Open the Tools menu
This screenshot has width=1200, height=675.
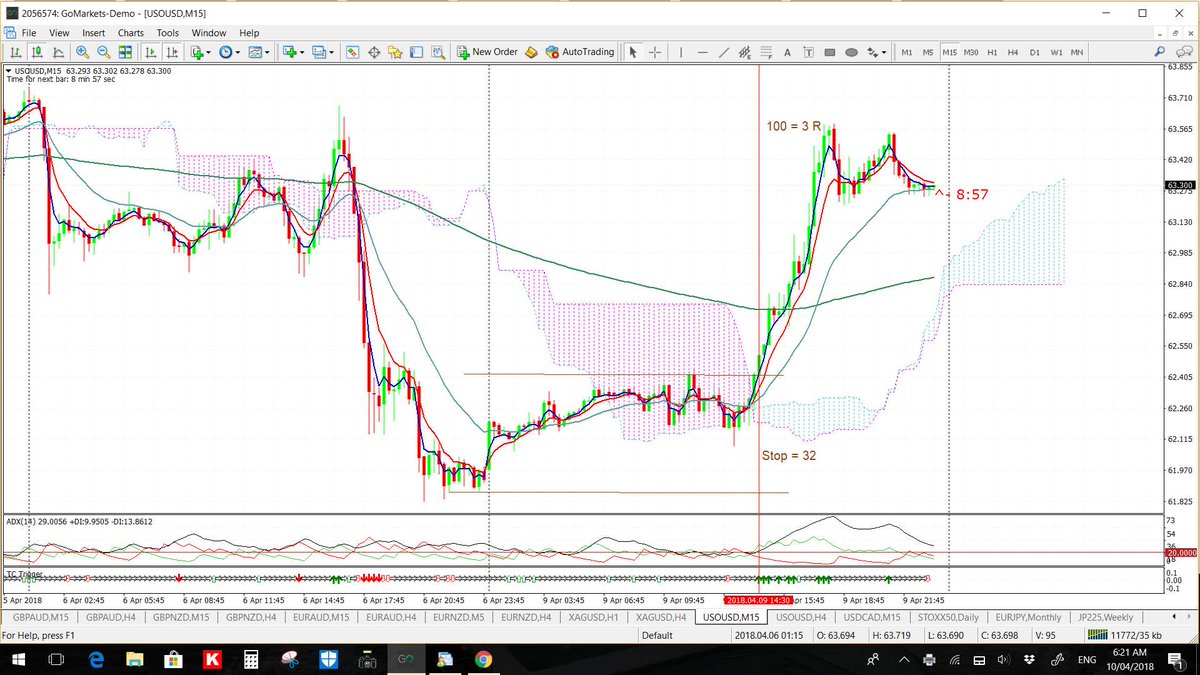[x=168, y=33]
